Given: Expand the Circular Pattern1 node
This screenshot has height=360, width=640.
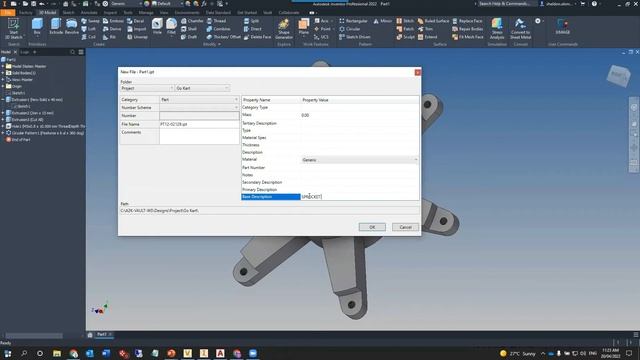Looking at the screenshot, I should [x=3, y=133].
